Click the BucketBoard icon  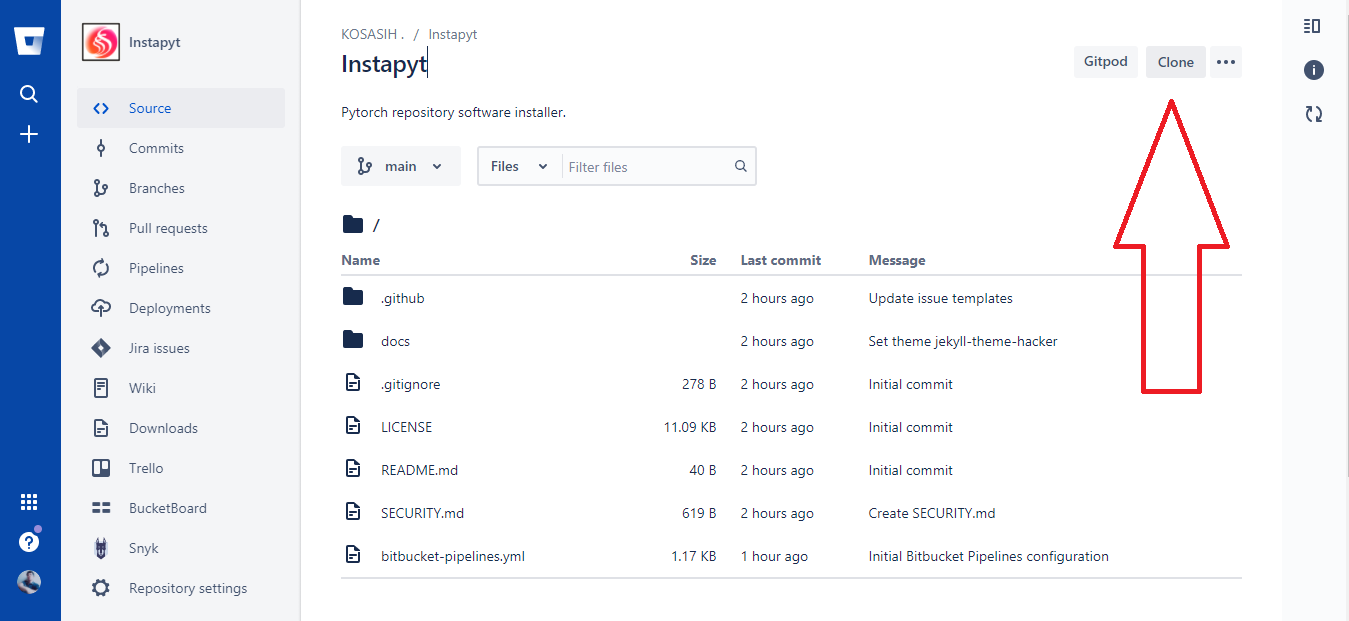click(101, 508)
